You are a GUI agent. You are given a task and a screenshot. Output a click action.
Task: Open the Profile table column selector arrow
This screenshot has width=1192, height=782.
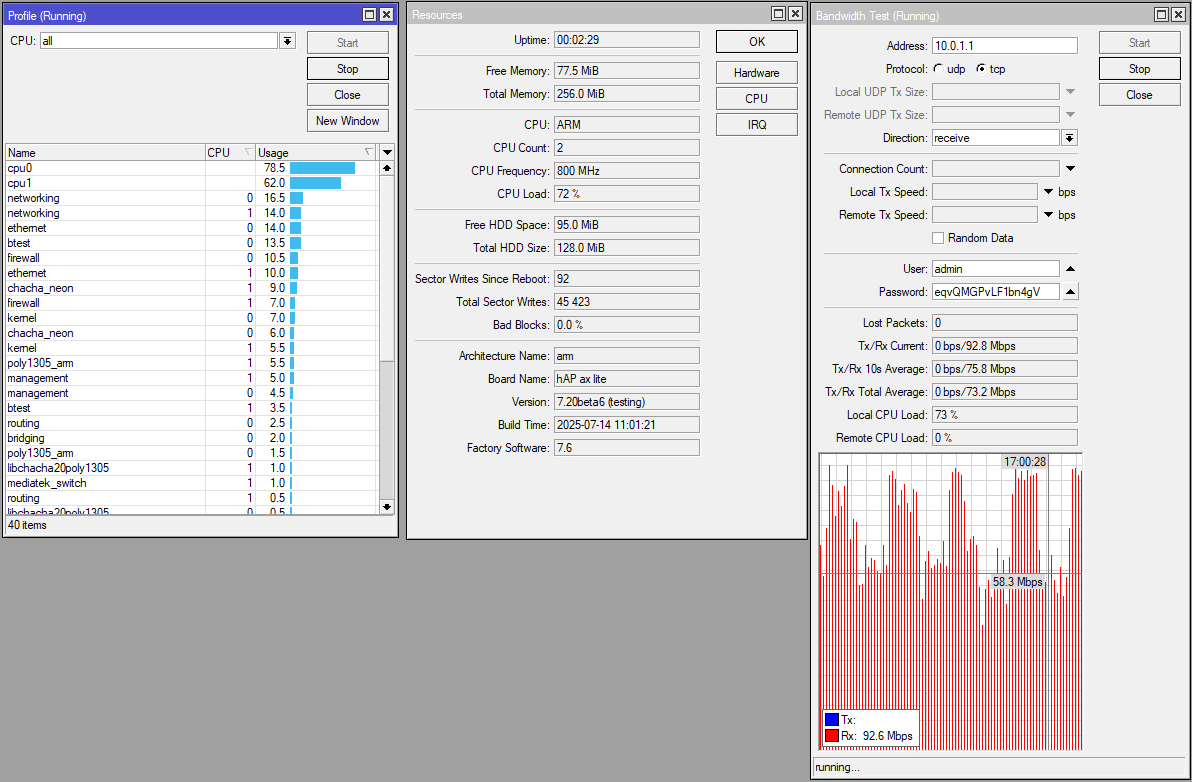pos(388,152)
